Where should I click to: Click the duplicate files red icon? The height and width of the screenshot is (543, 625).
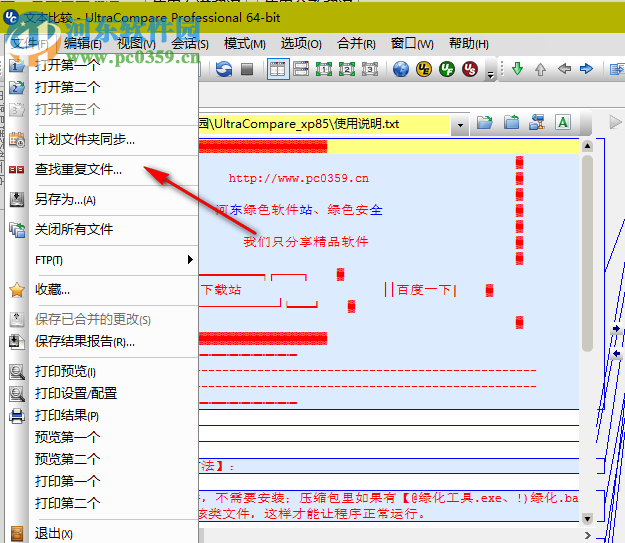click(17, 170)
